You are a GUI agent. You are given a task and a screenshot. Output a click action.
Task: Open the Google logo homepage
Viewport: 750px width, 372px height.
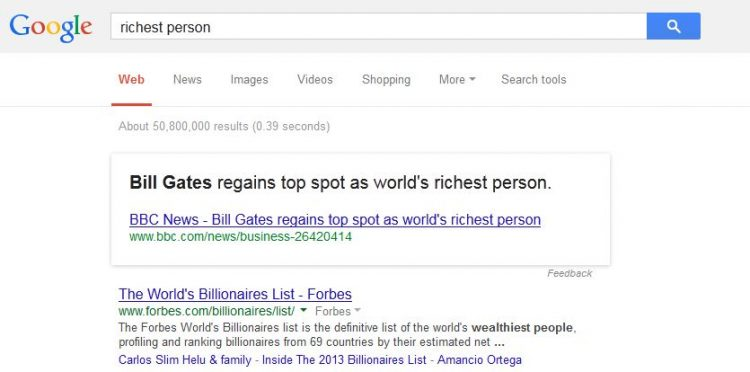[50, 27]
